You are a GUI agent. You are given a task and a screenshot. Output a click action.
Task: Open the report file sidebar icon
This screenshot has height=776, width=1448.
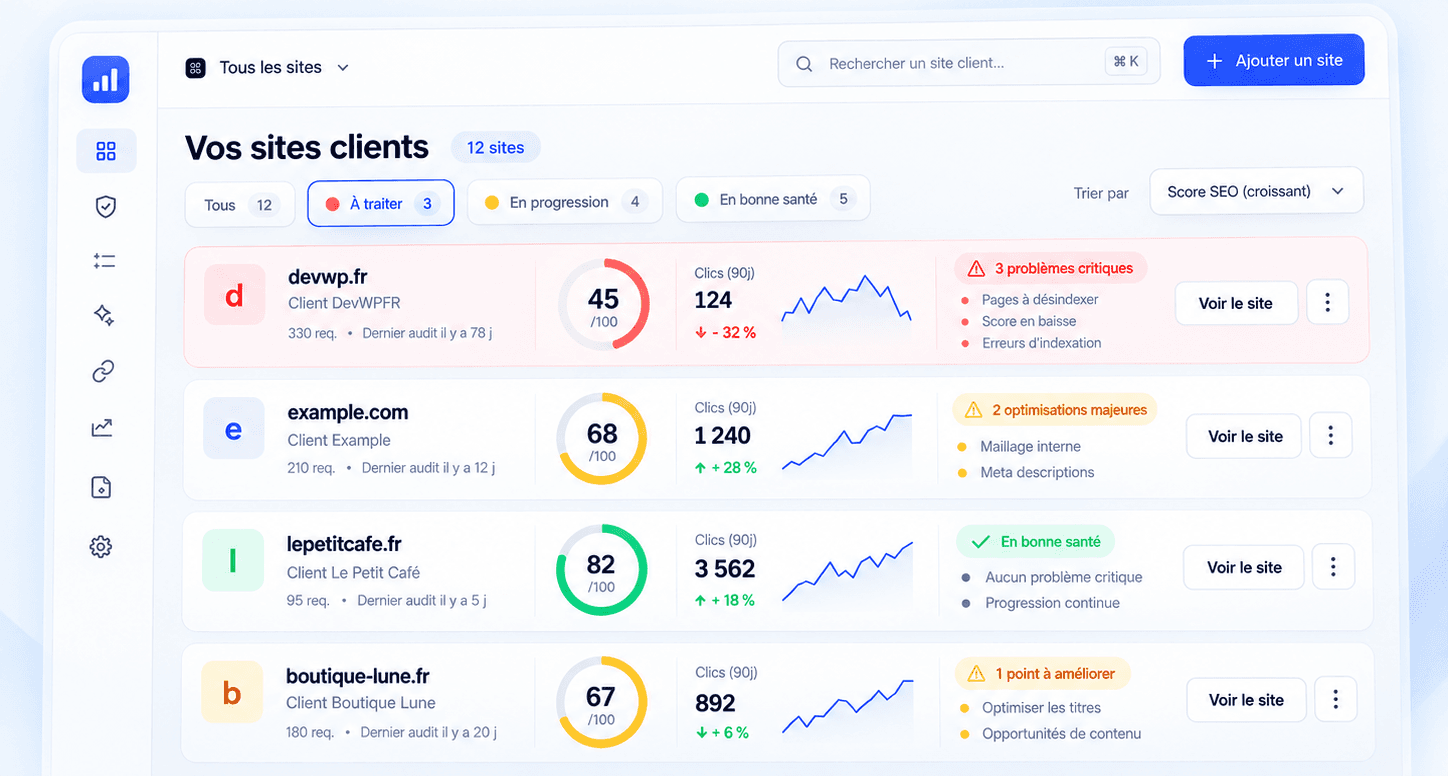101,487
